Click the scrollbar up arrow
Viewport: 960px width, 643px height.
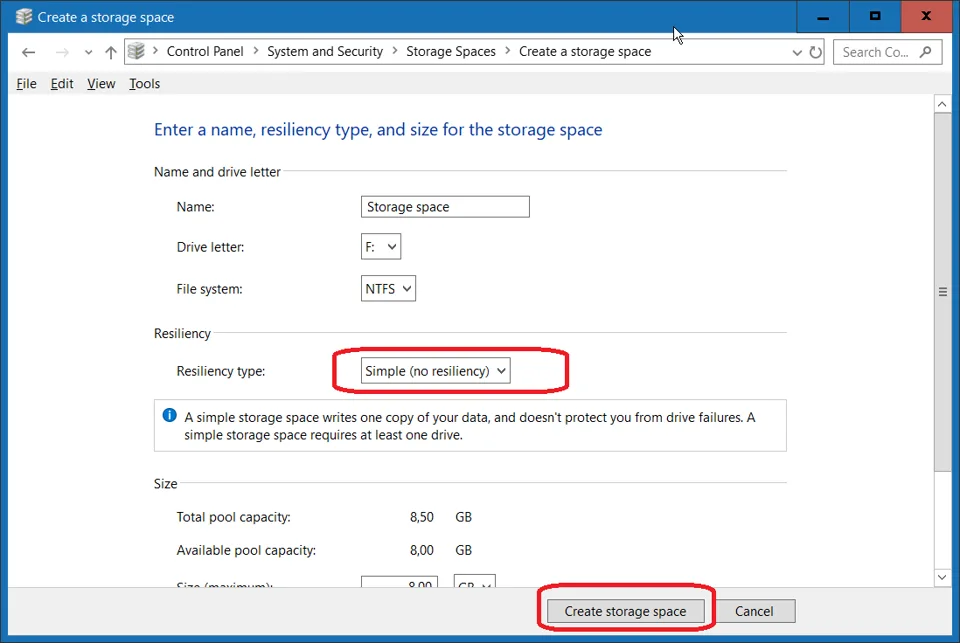tap(942, 105)
